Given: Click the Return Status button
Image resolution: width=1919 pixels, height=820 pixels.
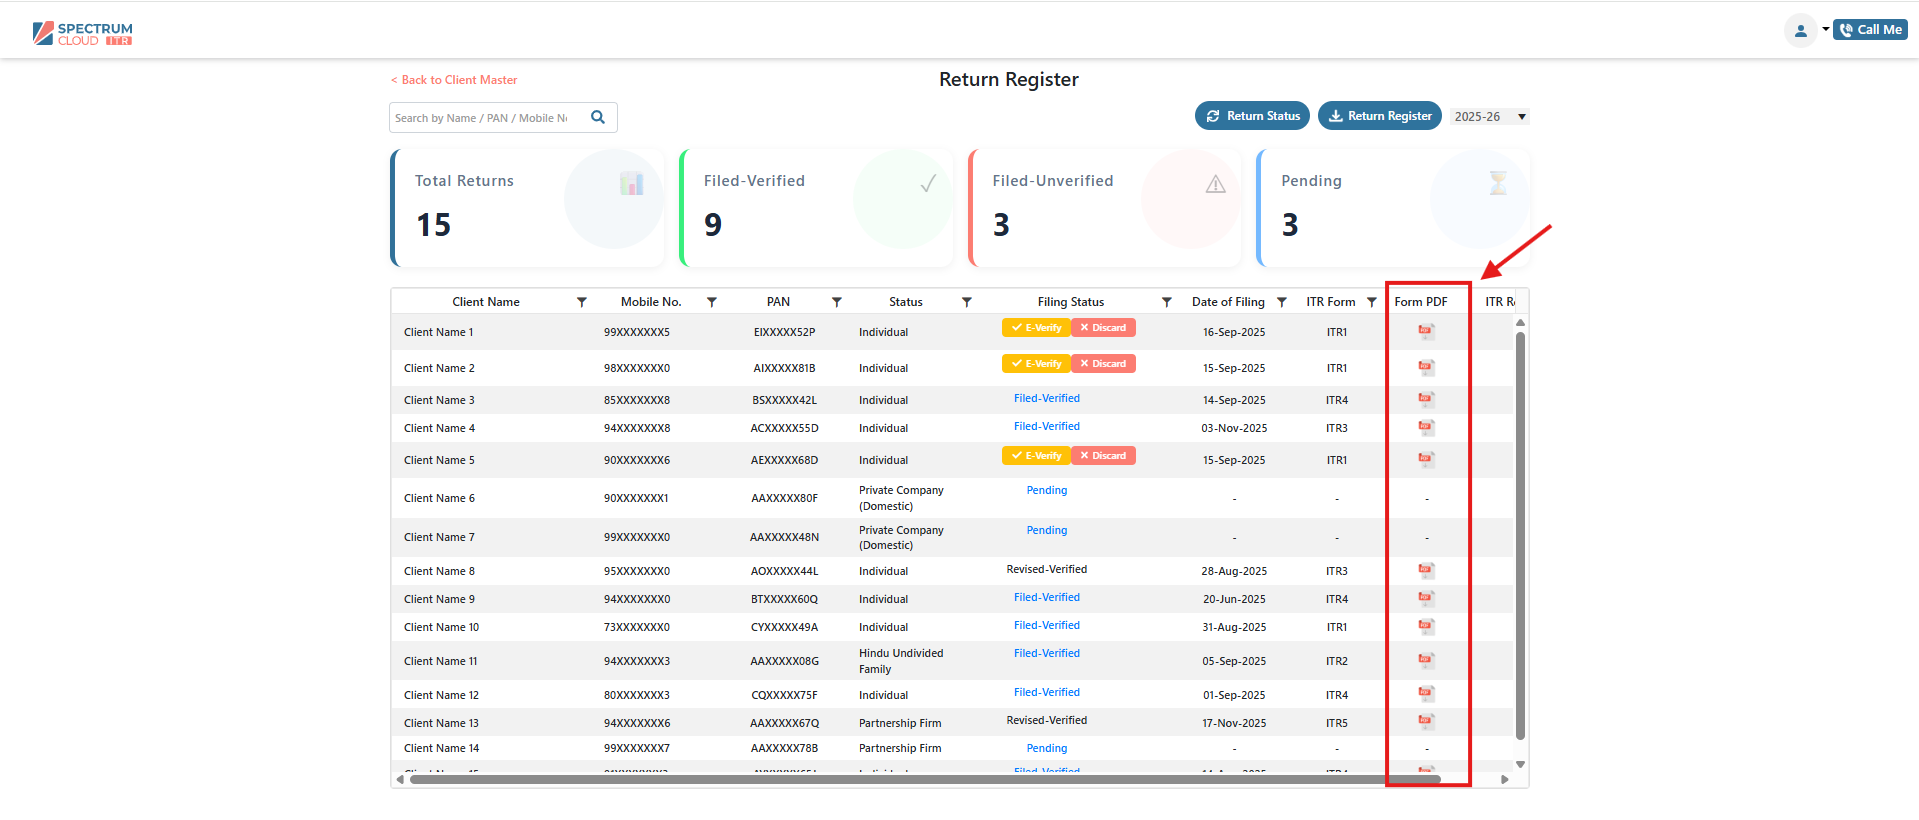Looking at the screenshot, I should click(x=1253, y=116).
